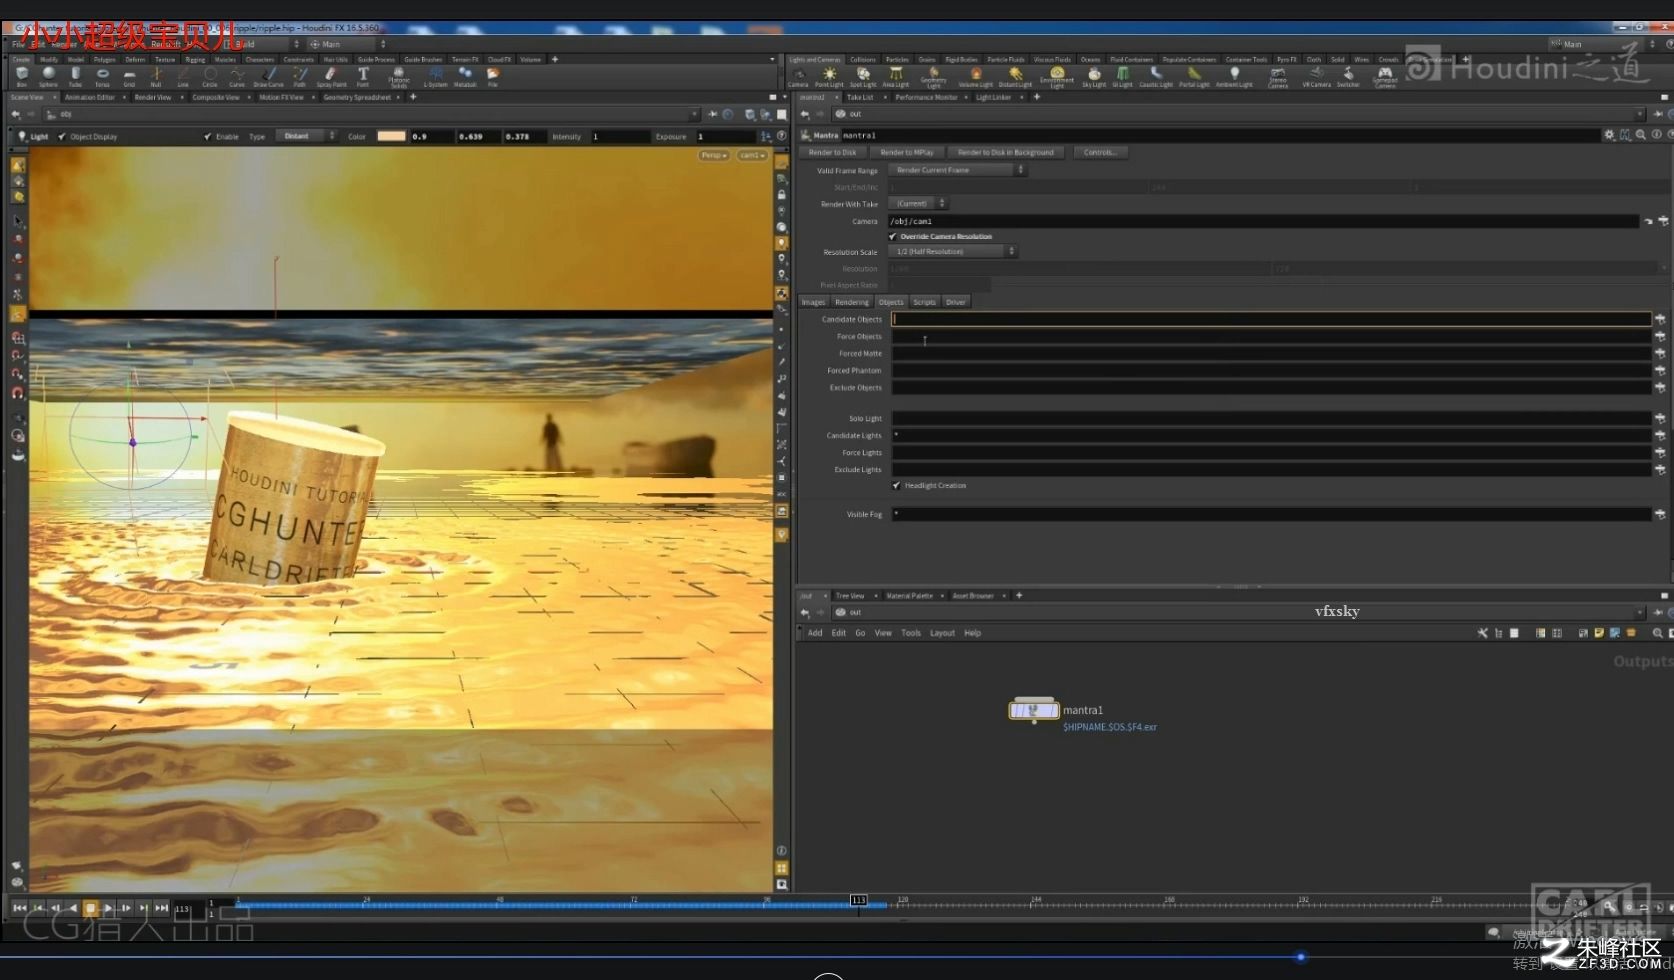Click the Intensity value field
The image size is (1674, 980).
coord(619,136)
